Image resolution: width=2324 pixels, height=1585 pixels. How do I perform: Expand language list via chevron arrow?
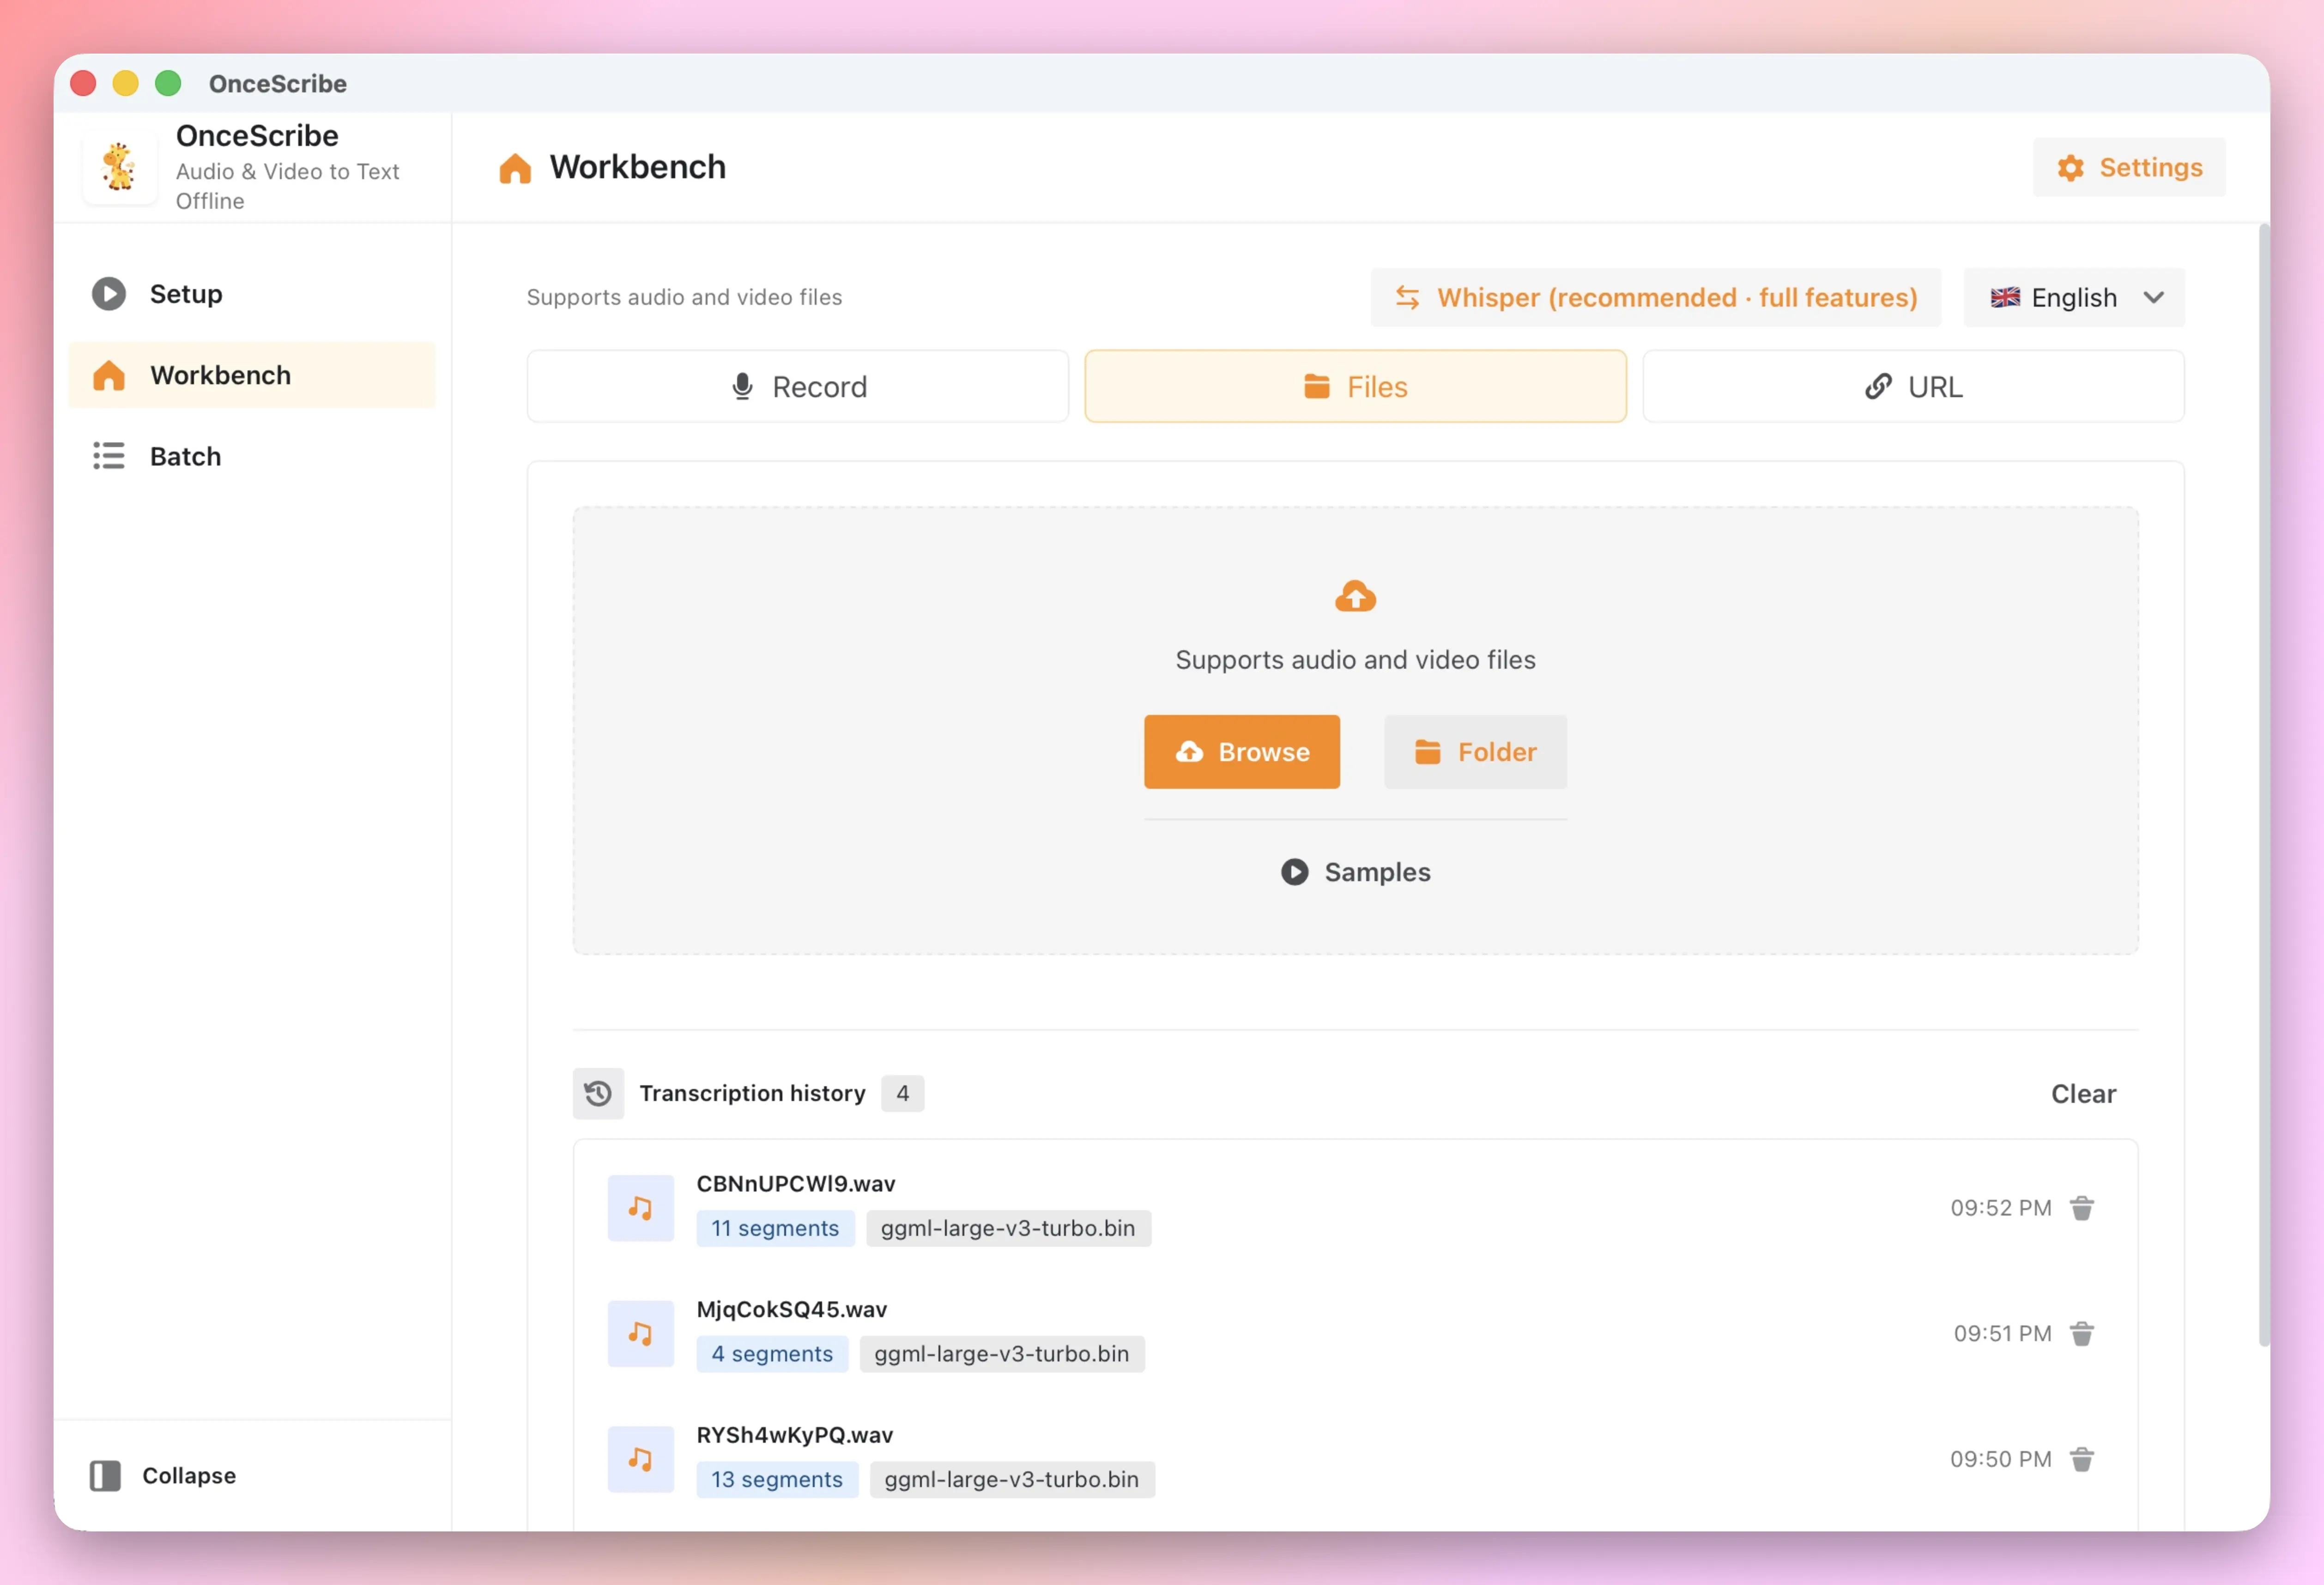point(2154,297)
